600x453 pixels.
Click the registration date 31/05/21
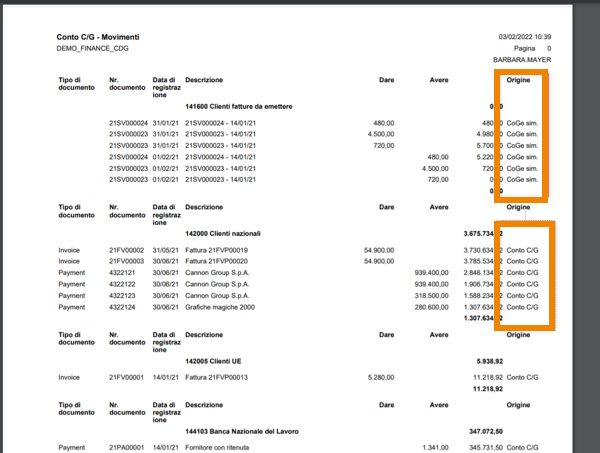[165, 250]
